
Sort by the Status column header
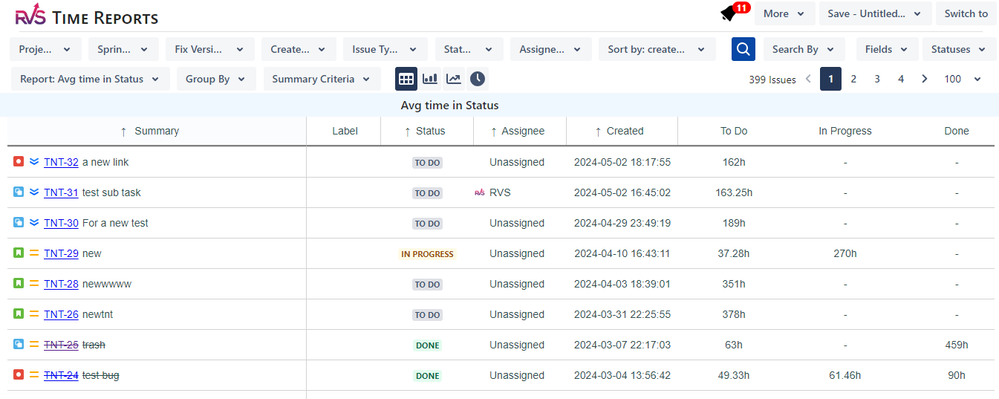[426, 131]
